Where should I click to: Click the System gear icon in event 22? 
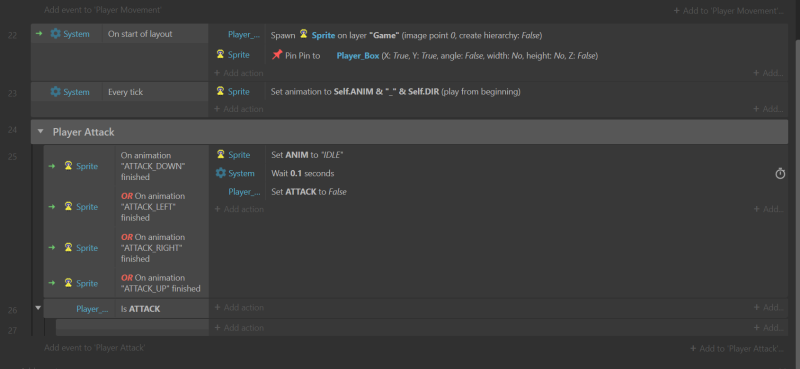56,34
